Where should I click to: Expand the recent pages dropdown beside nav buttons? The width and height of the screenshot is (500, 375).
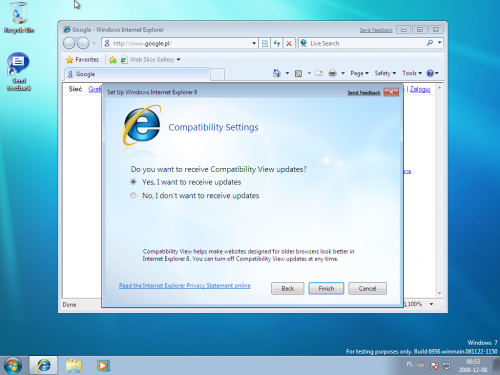click(x=94, y=43)
